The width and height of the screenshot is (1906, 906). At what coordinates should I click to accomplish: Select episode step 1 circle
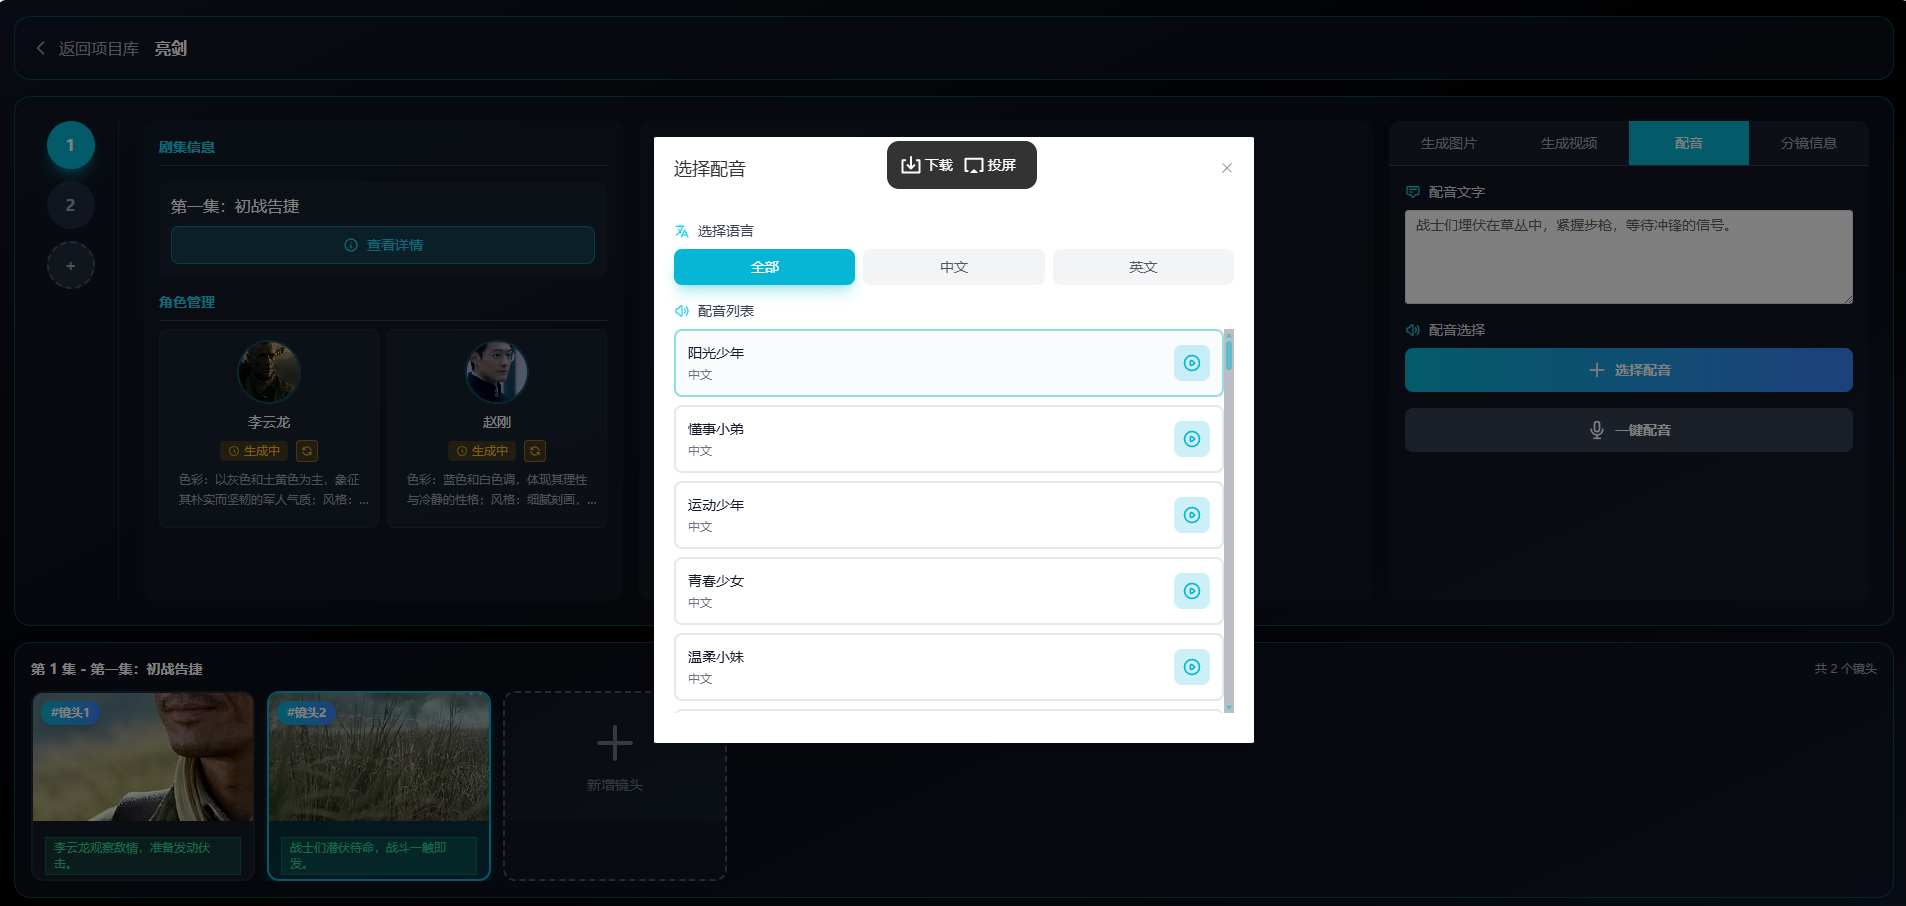click(70, 145)
